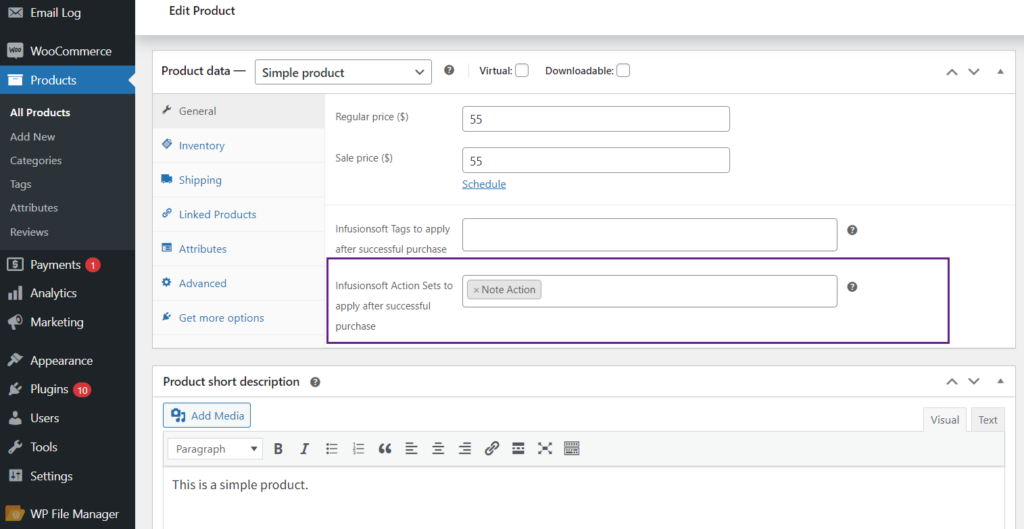
Task: Open Tags submenu item
Action: click(21, 184)
